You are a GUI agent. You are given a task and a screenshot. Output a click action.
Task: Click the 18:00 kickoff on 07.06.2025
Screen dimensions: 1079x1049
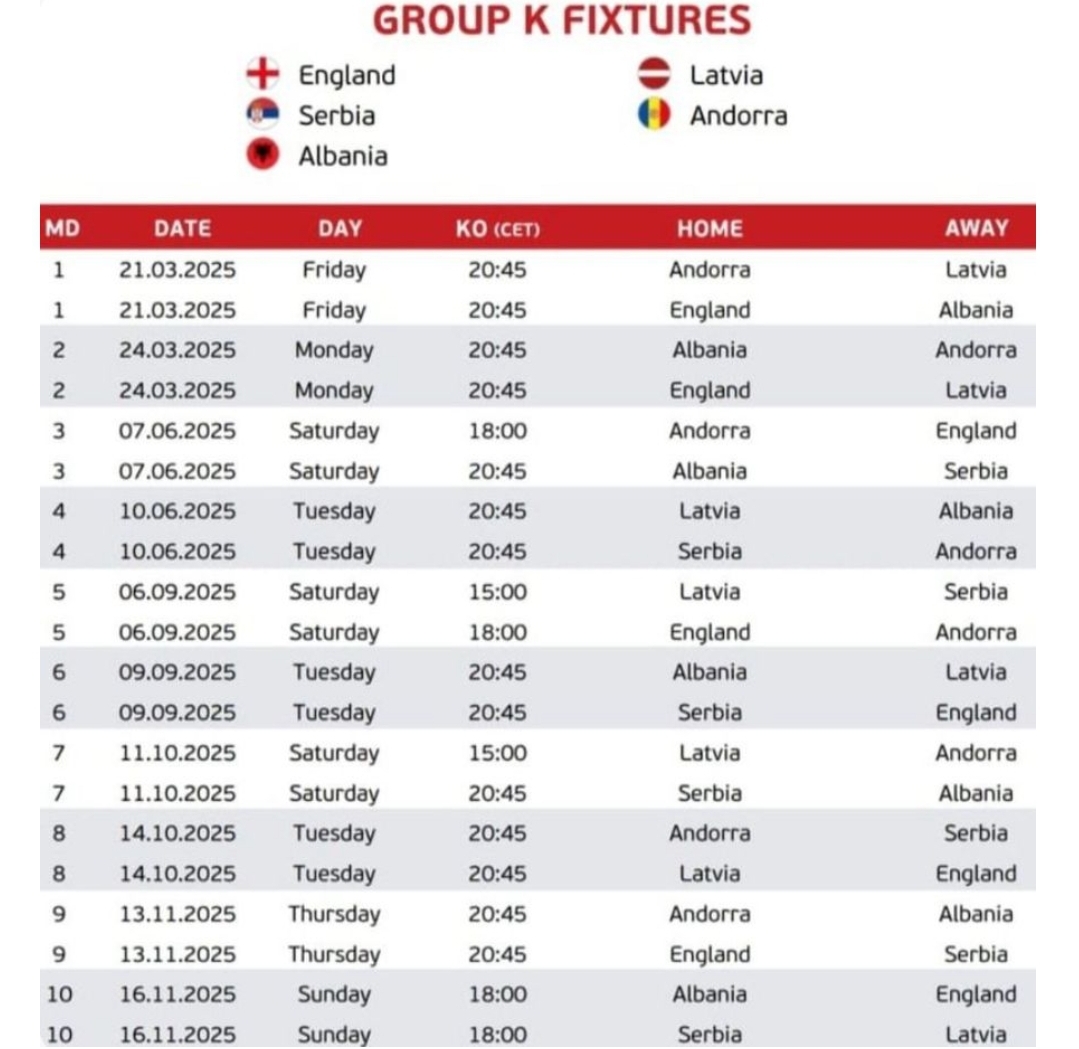(x=497, y=431)
